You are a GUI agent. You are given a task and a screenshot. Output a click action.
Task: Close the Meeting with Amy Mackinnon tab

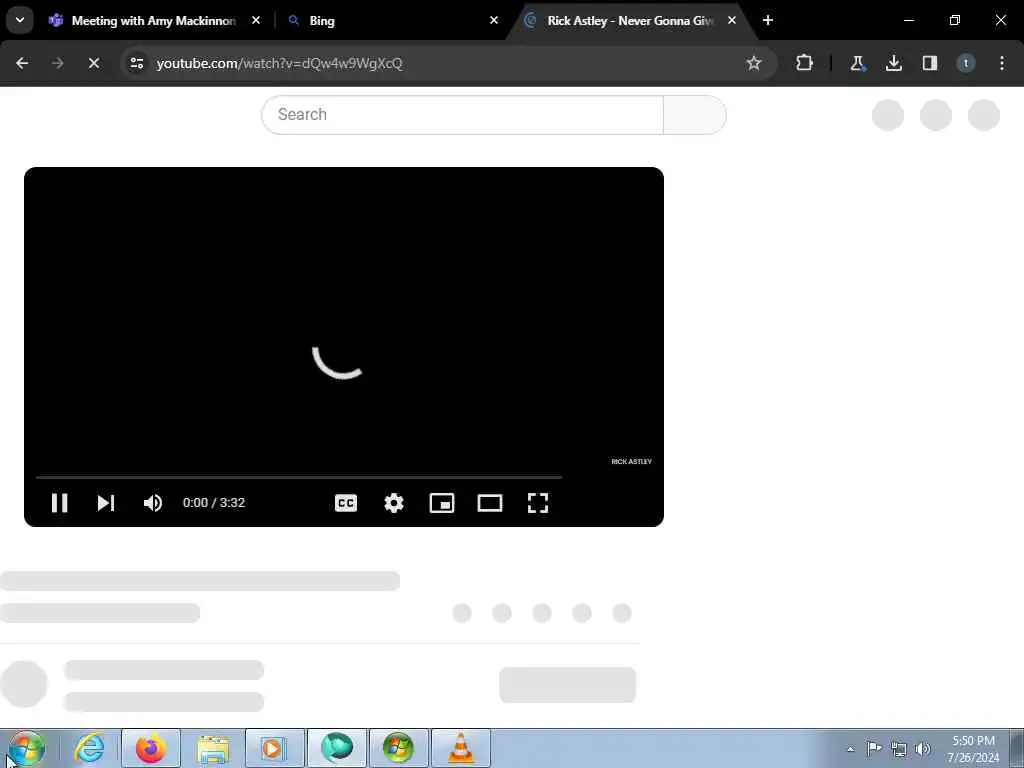pyautogui.click(x=256, y=21)
